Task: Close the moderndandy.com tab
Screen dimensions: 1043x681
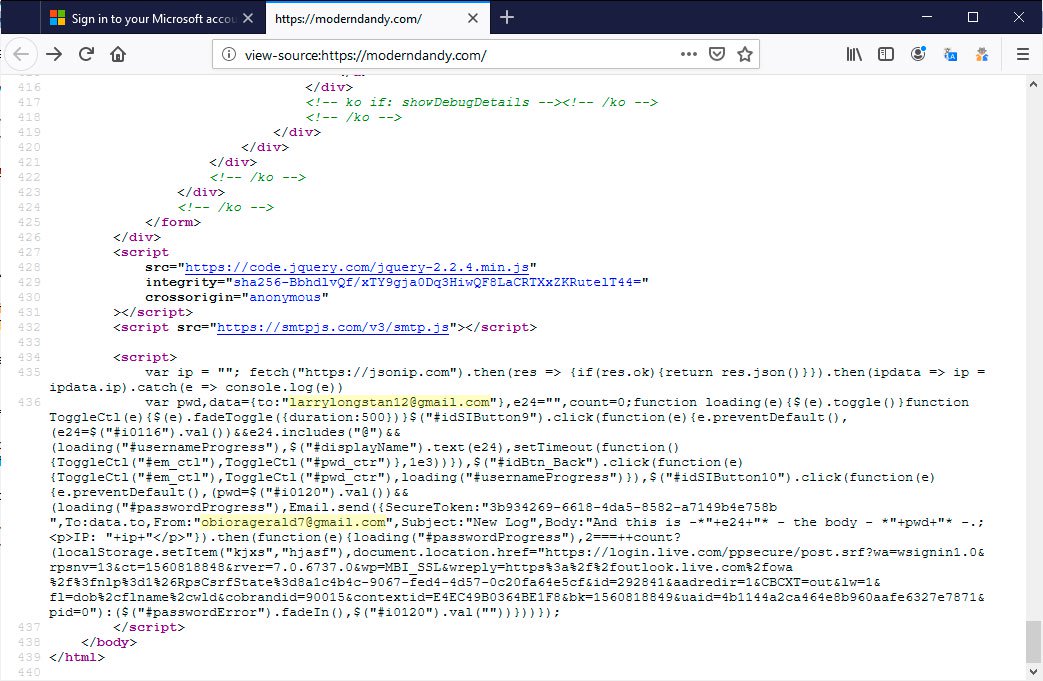Action: point(473,18)
